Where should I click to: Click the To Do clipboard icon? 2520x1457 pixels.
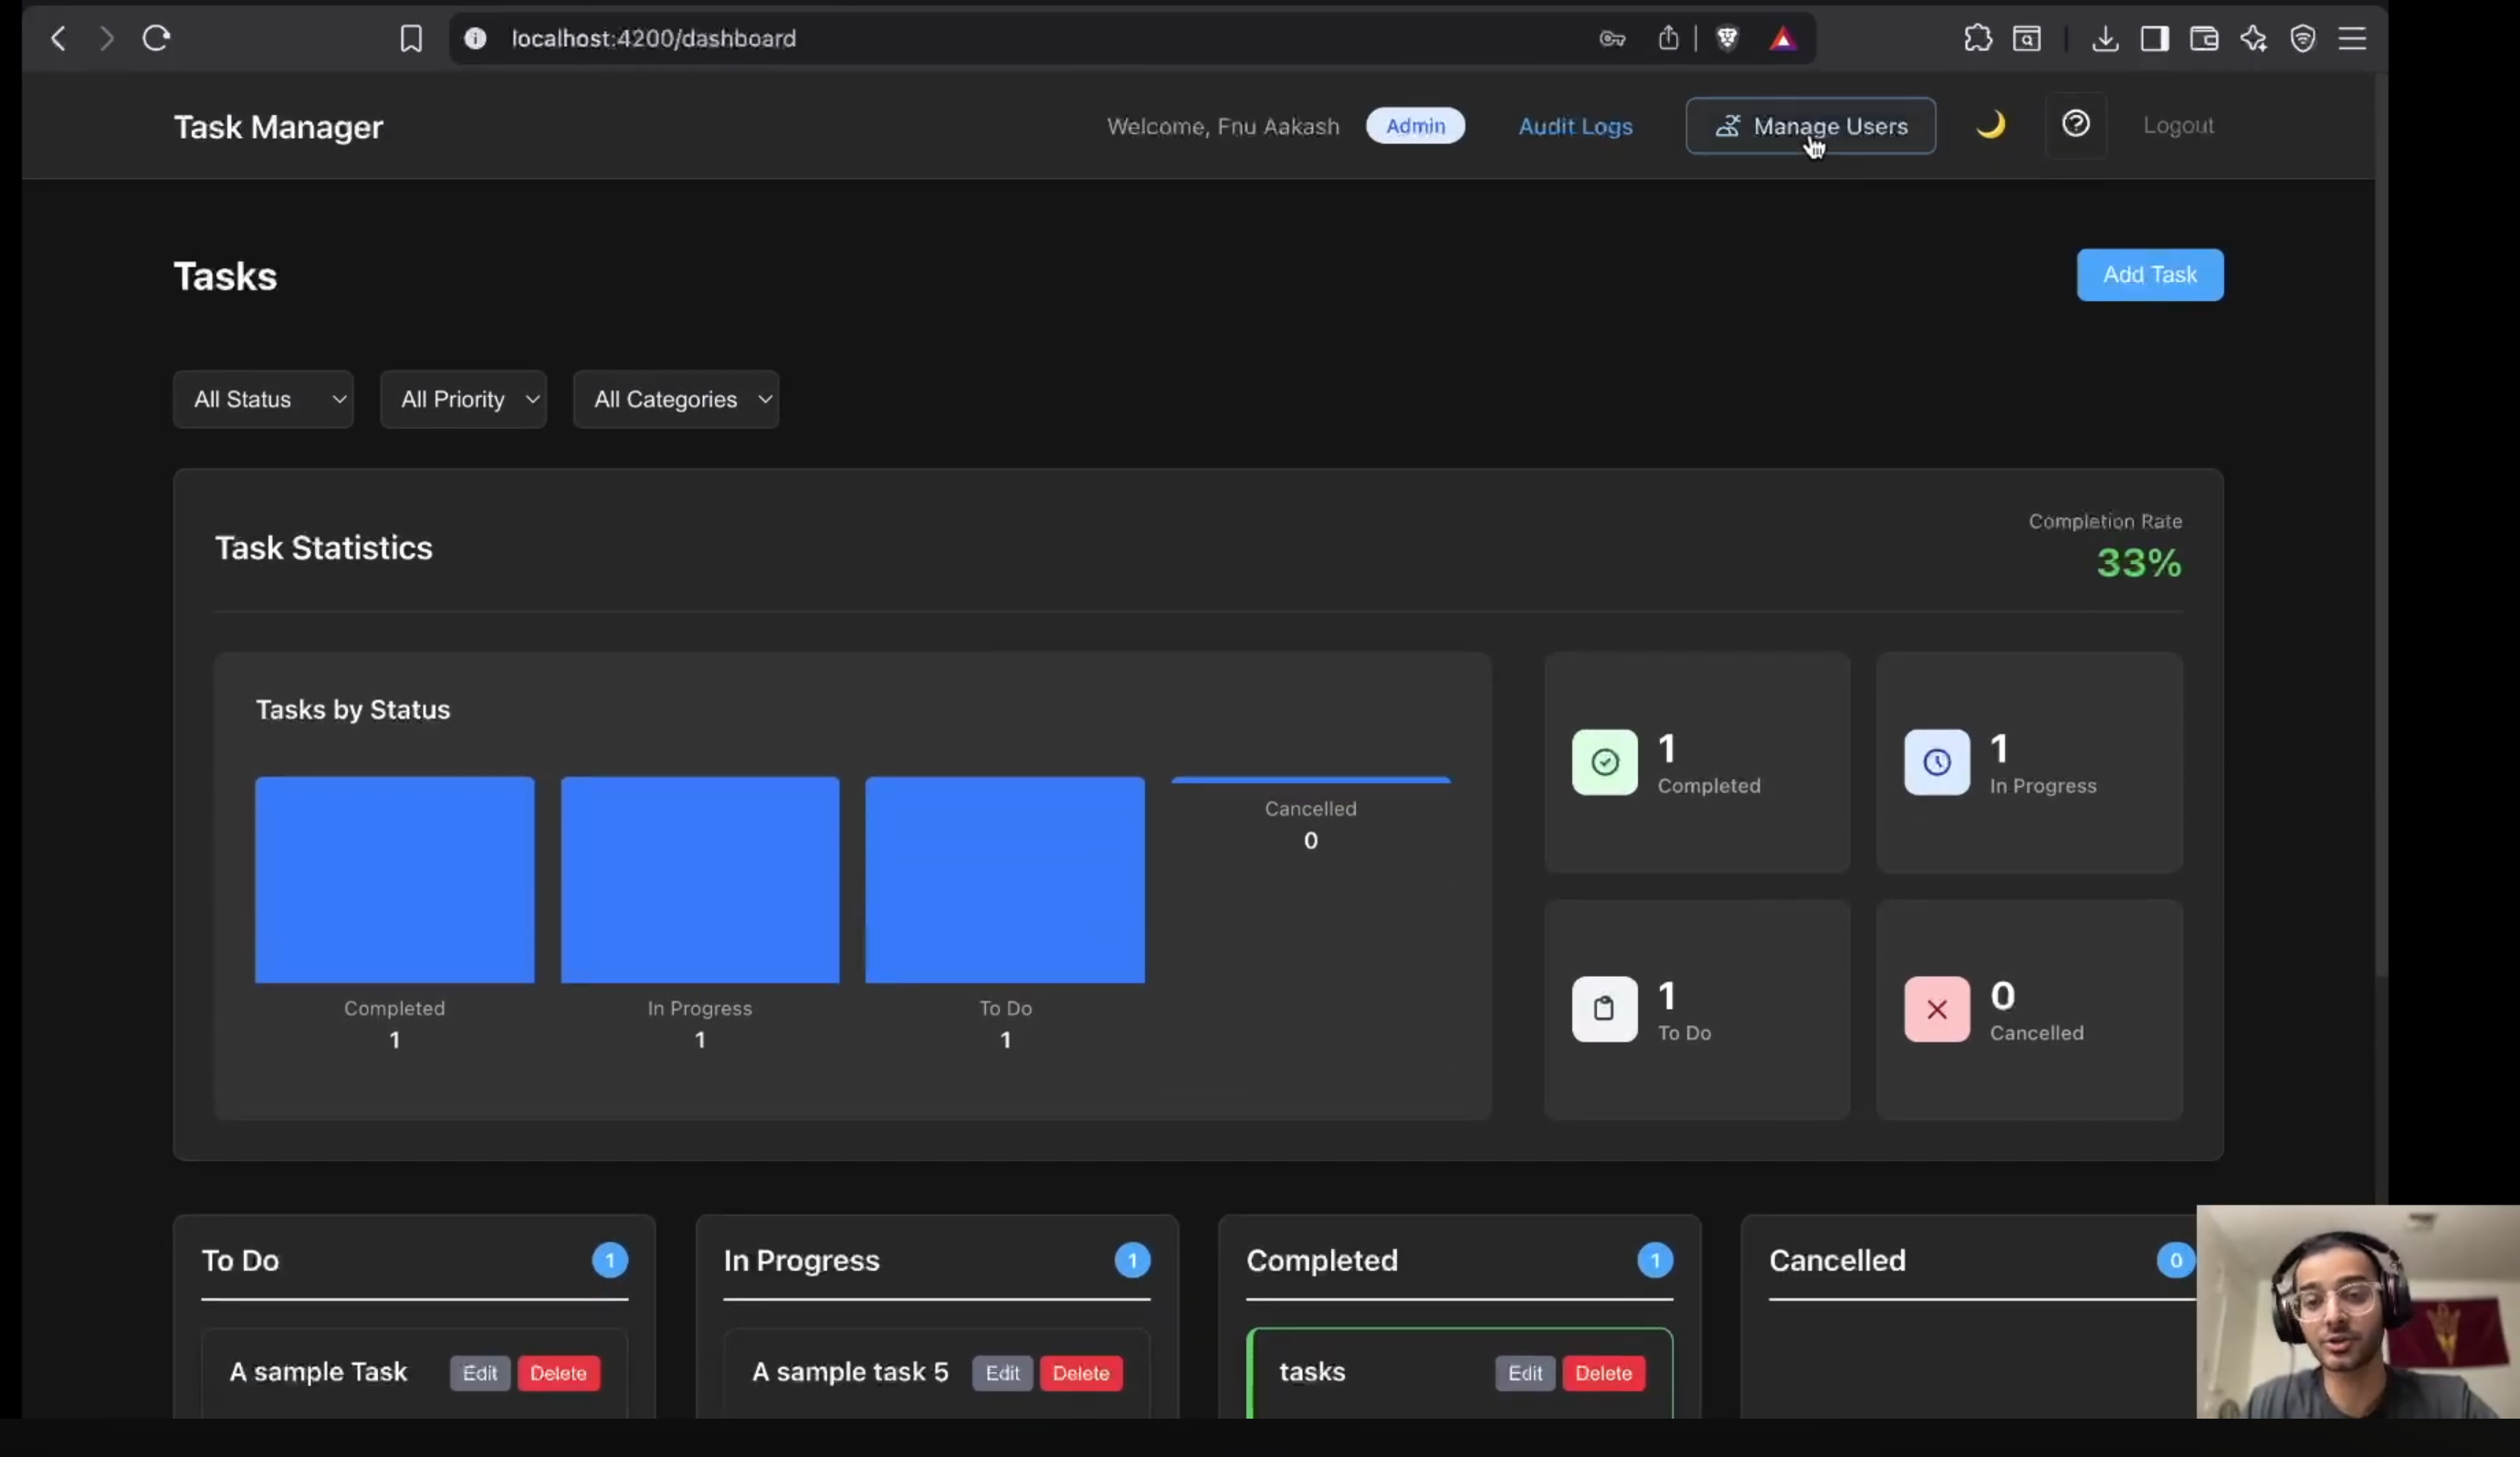click(x=1604, y=1010)
